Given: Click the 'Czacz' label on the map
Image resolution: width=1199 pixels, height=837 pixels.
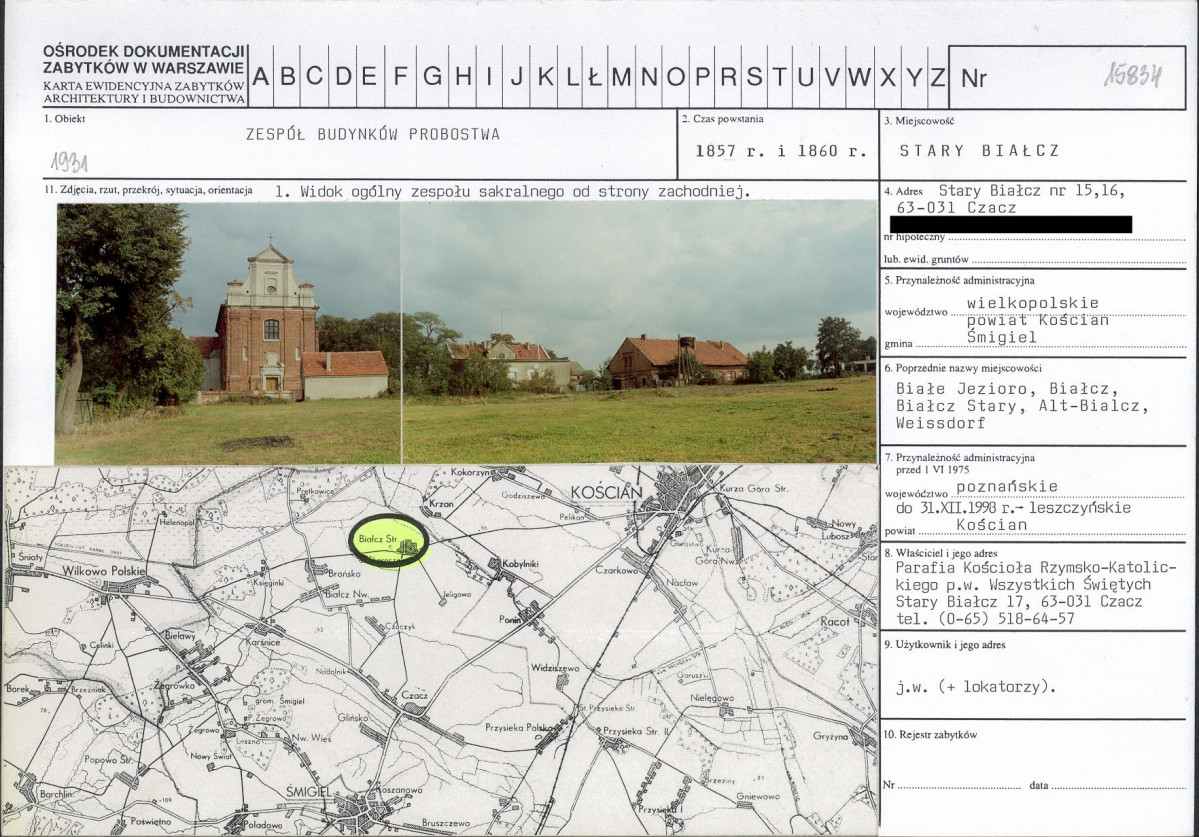Looking at the screenshot, I should point(414,696).
